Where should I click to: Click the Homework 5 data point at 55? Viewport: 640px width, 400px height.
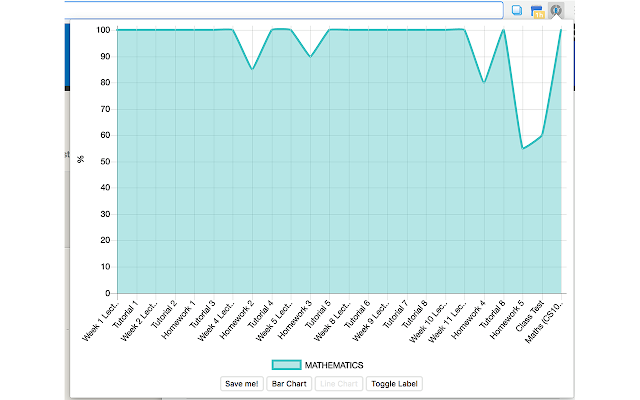pos(523,149)
